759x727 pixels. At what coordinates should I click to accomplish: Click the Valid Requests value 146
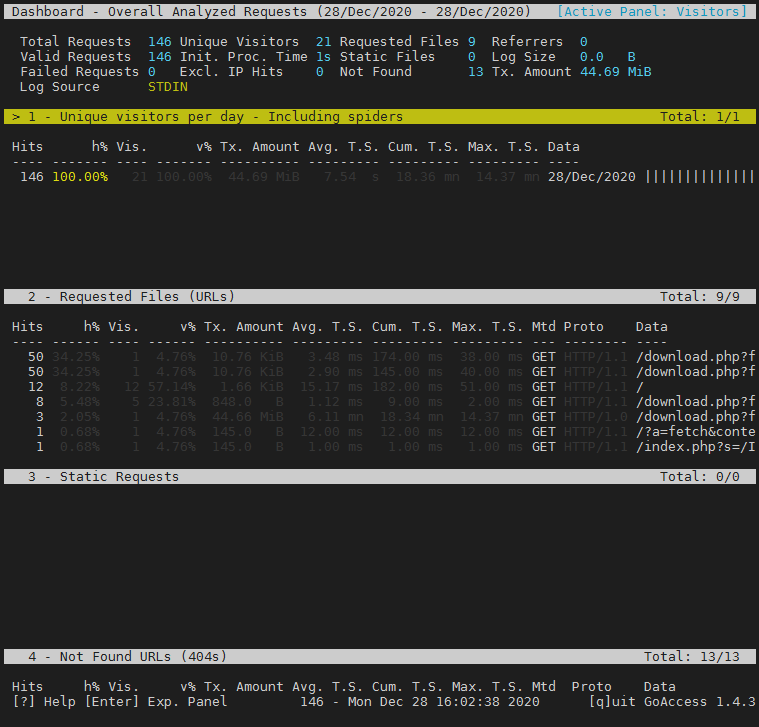160,57
